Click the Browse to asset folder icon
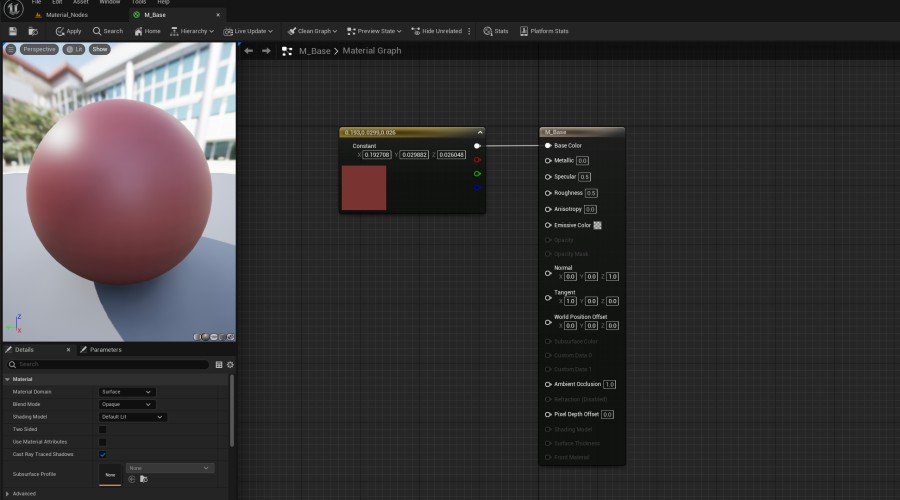Viewport: 900px width, 500px height. tap(33, 31)
